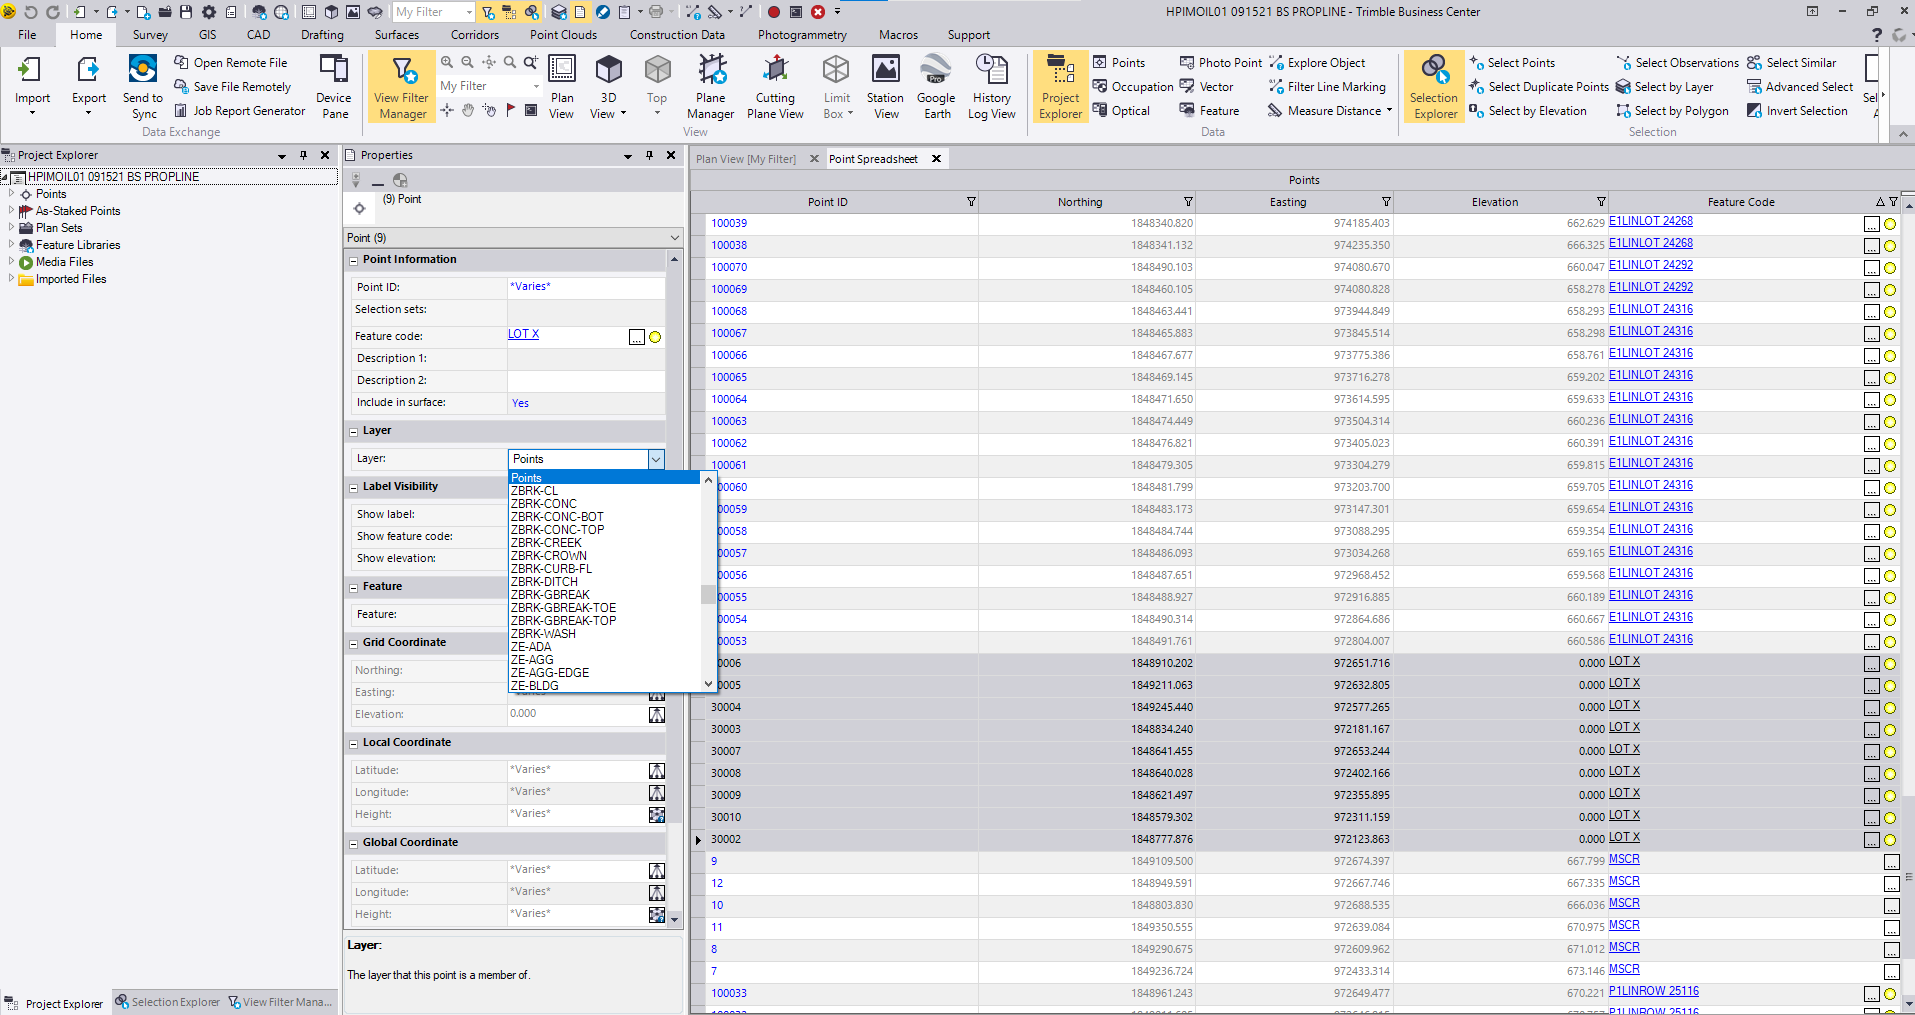Open the View Filter Manager tool
The height and width of the screenshot is (1015, 1915).
401,86
